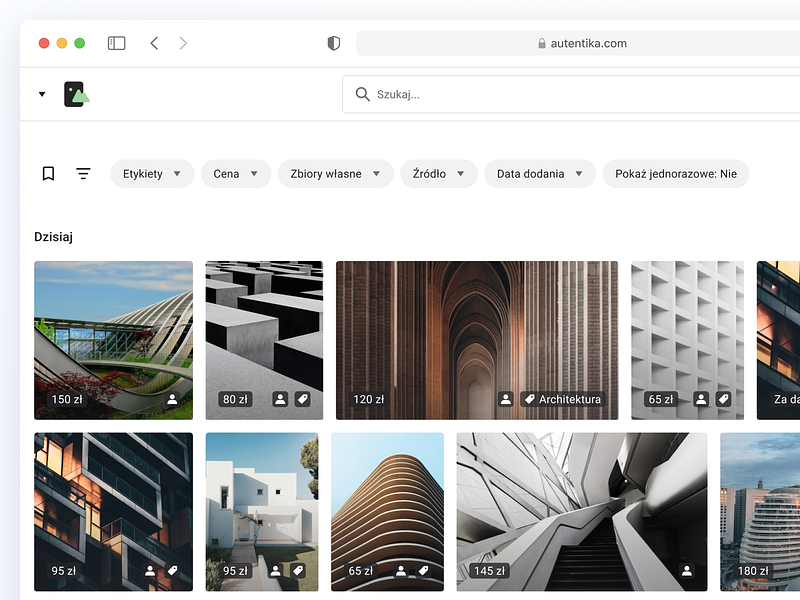Viewport: 800px width, 600px height.
Task: Open the Etykiety dropdown
Action: pyautogui.click(x=152, y=173)
